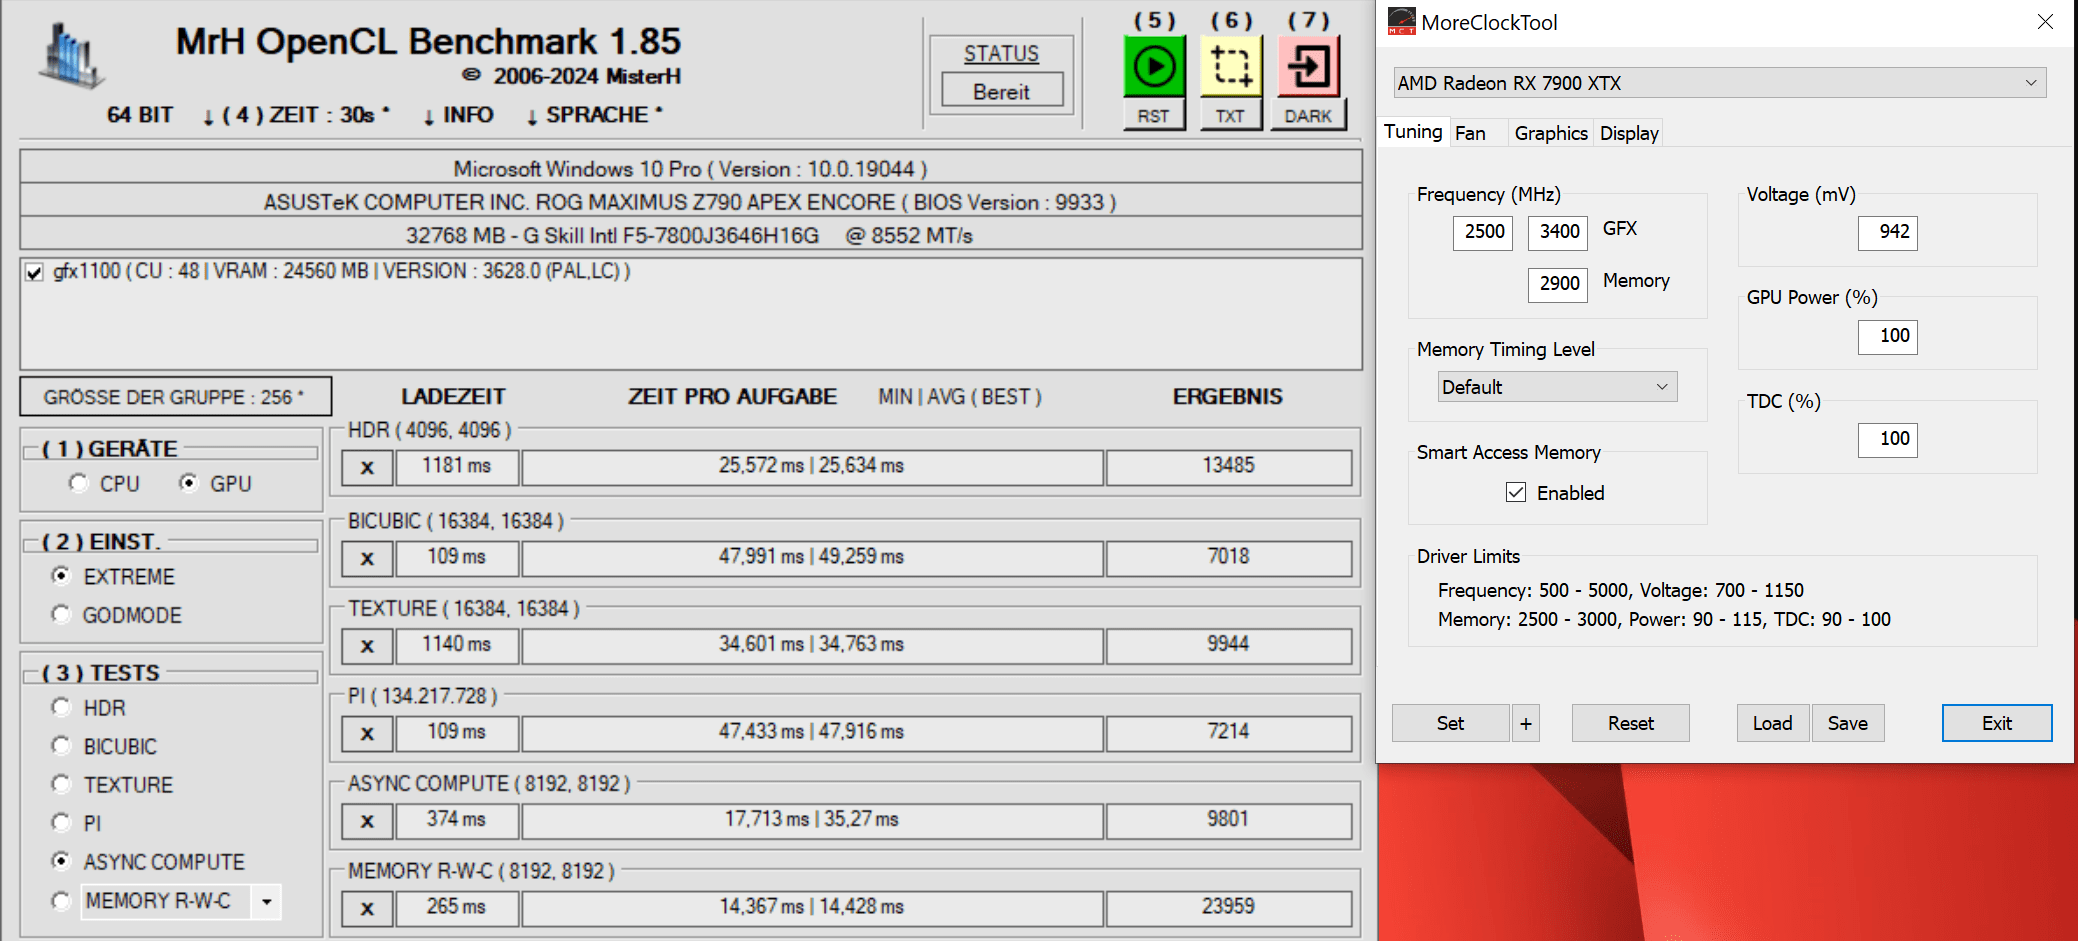Click the X icon in HDR row

pos(367,467)
